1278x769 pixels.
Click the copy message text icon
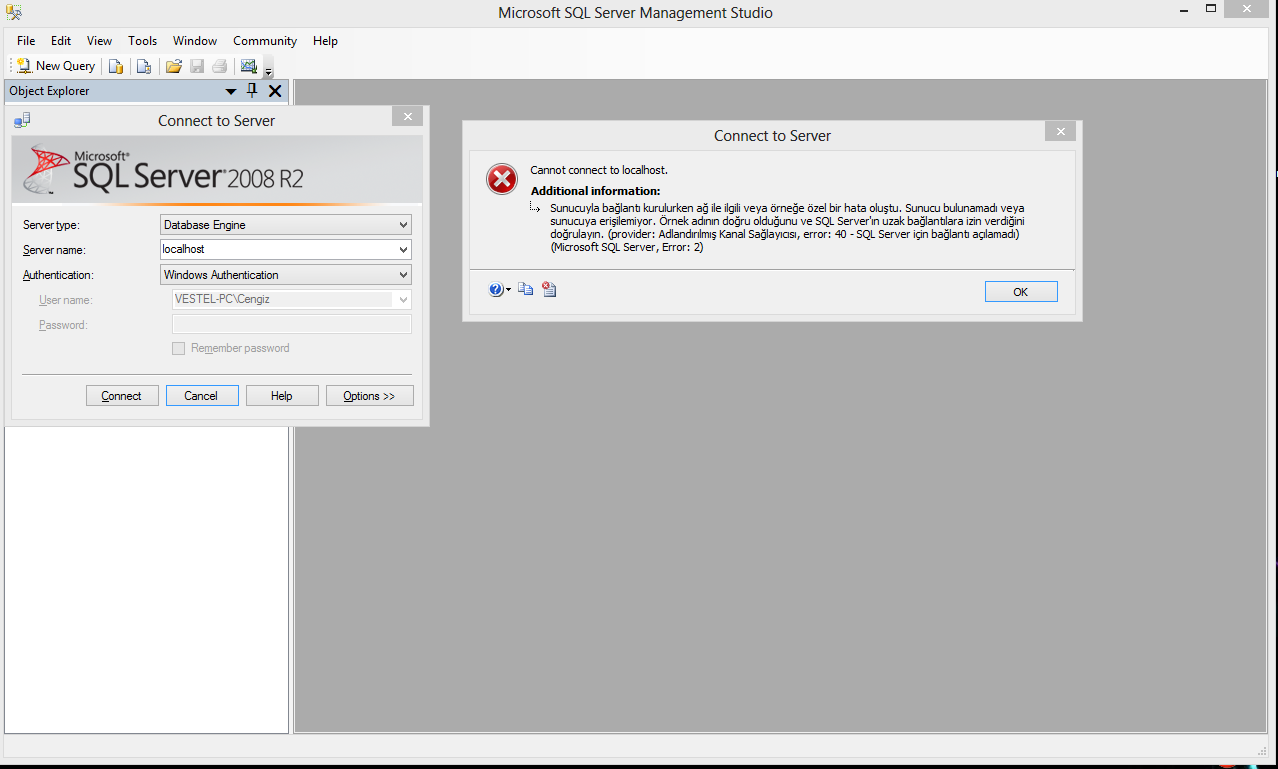point(526,290)
